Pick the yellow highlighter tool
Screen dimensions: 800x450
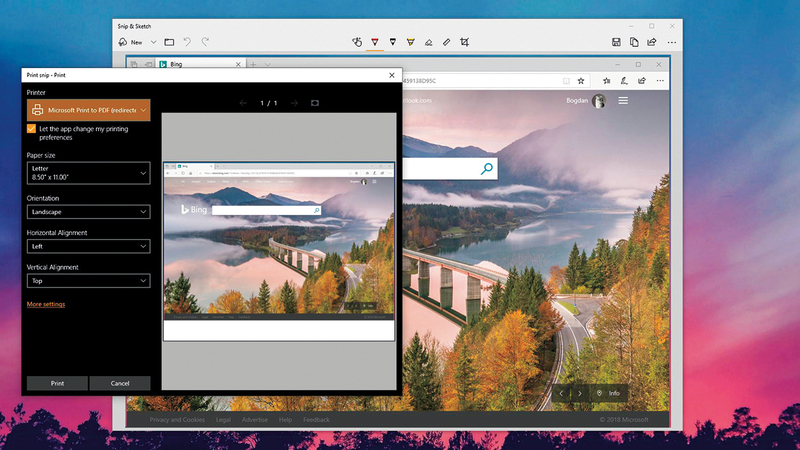point(411,42)
